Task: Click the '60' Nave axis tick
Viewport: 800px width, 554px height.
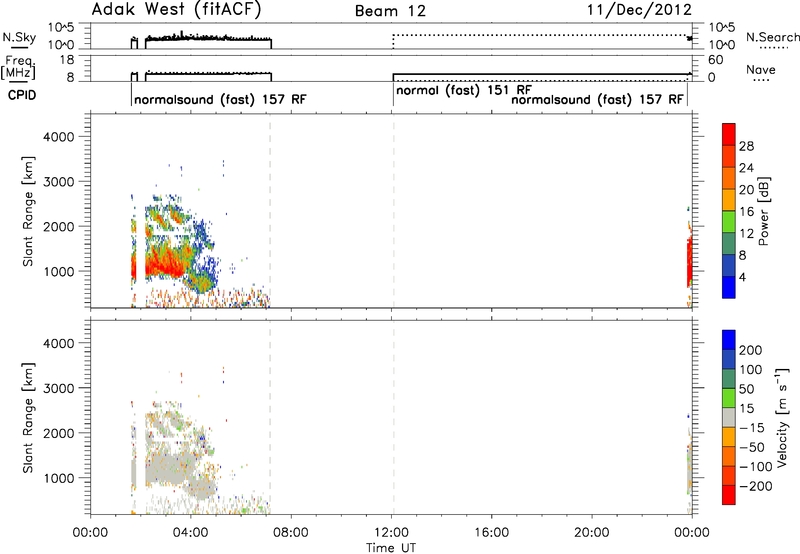Action: (716, 60)
